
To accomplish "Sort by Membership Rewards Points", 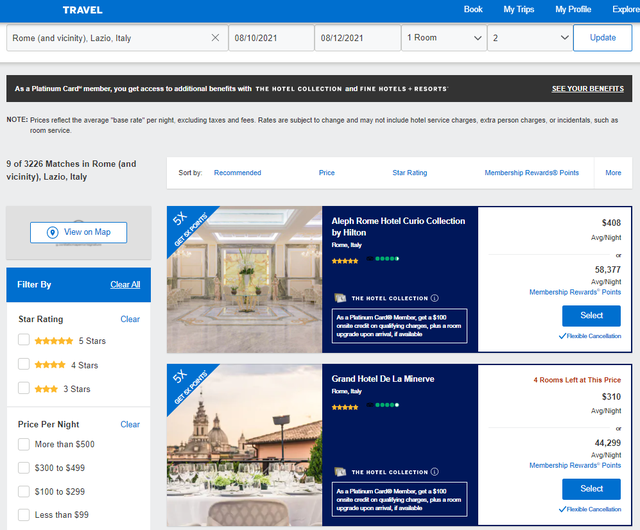I will [531, 173].
